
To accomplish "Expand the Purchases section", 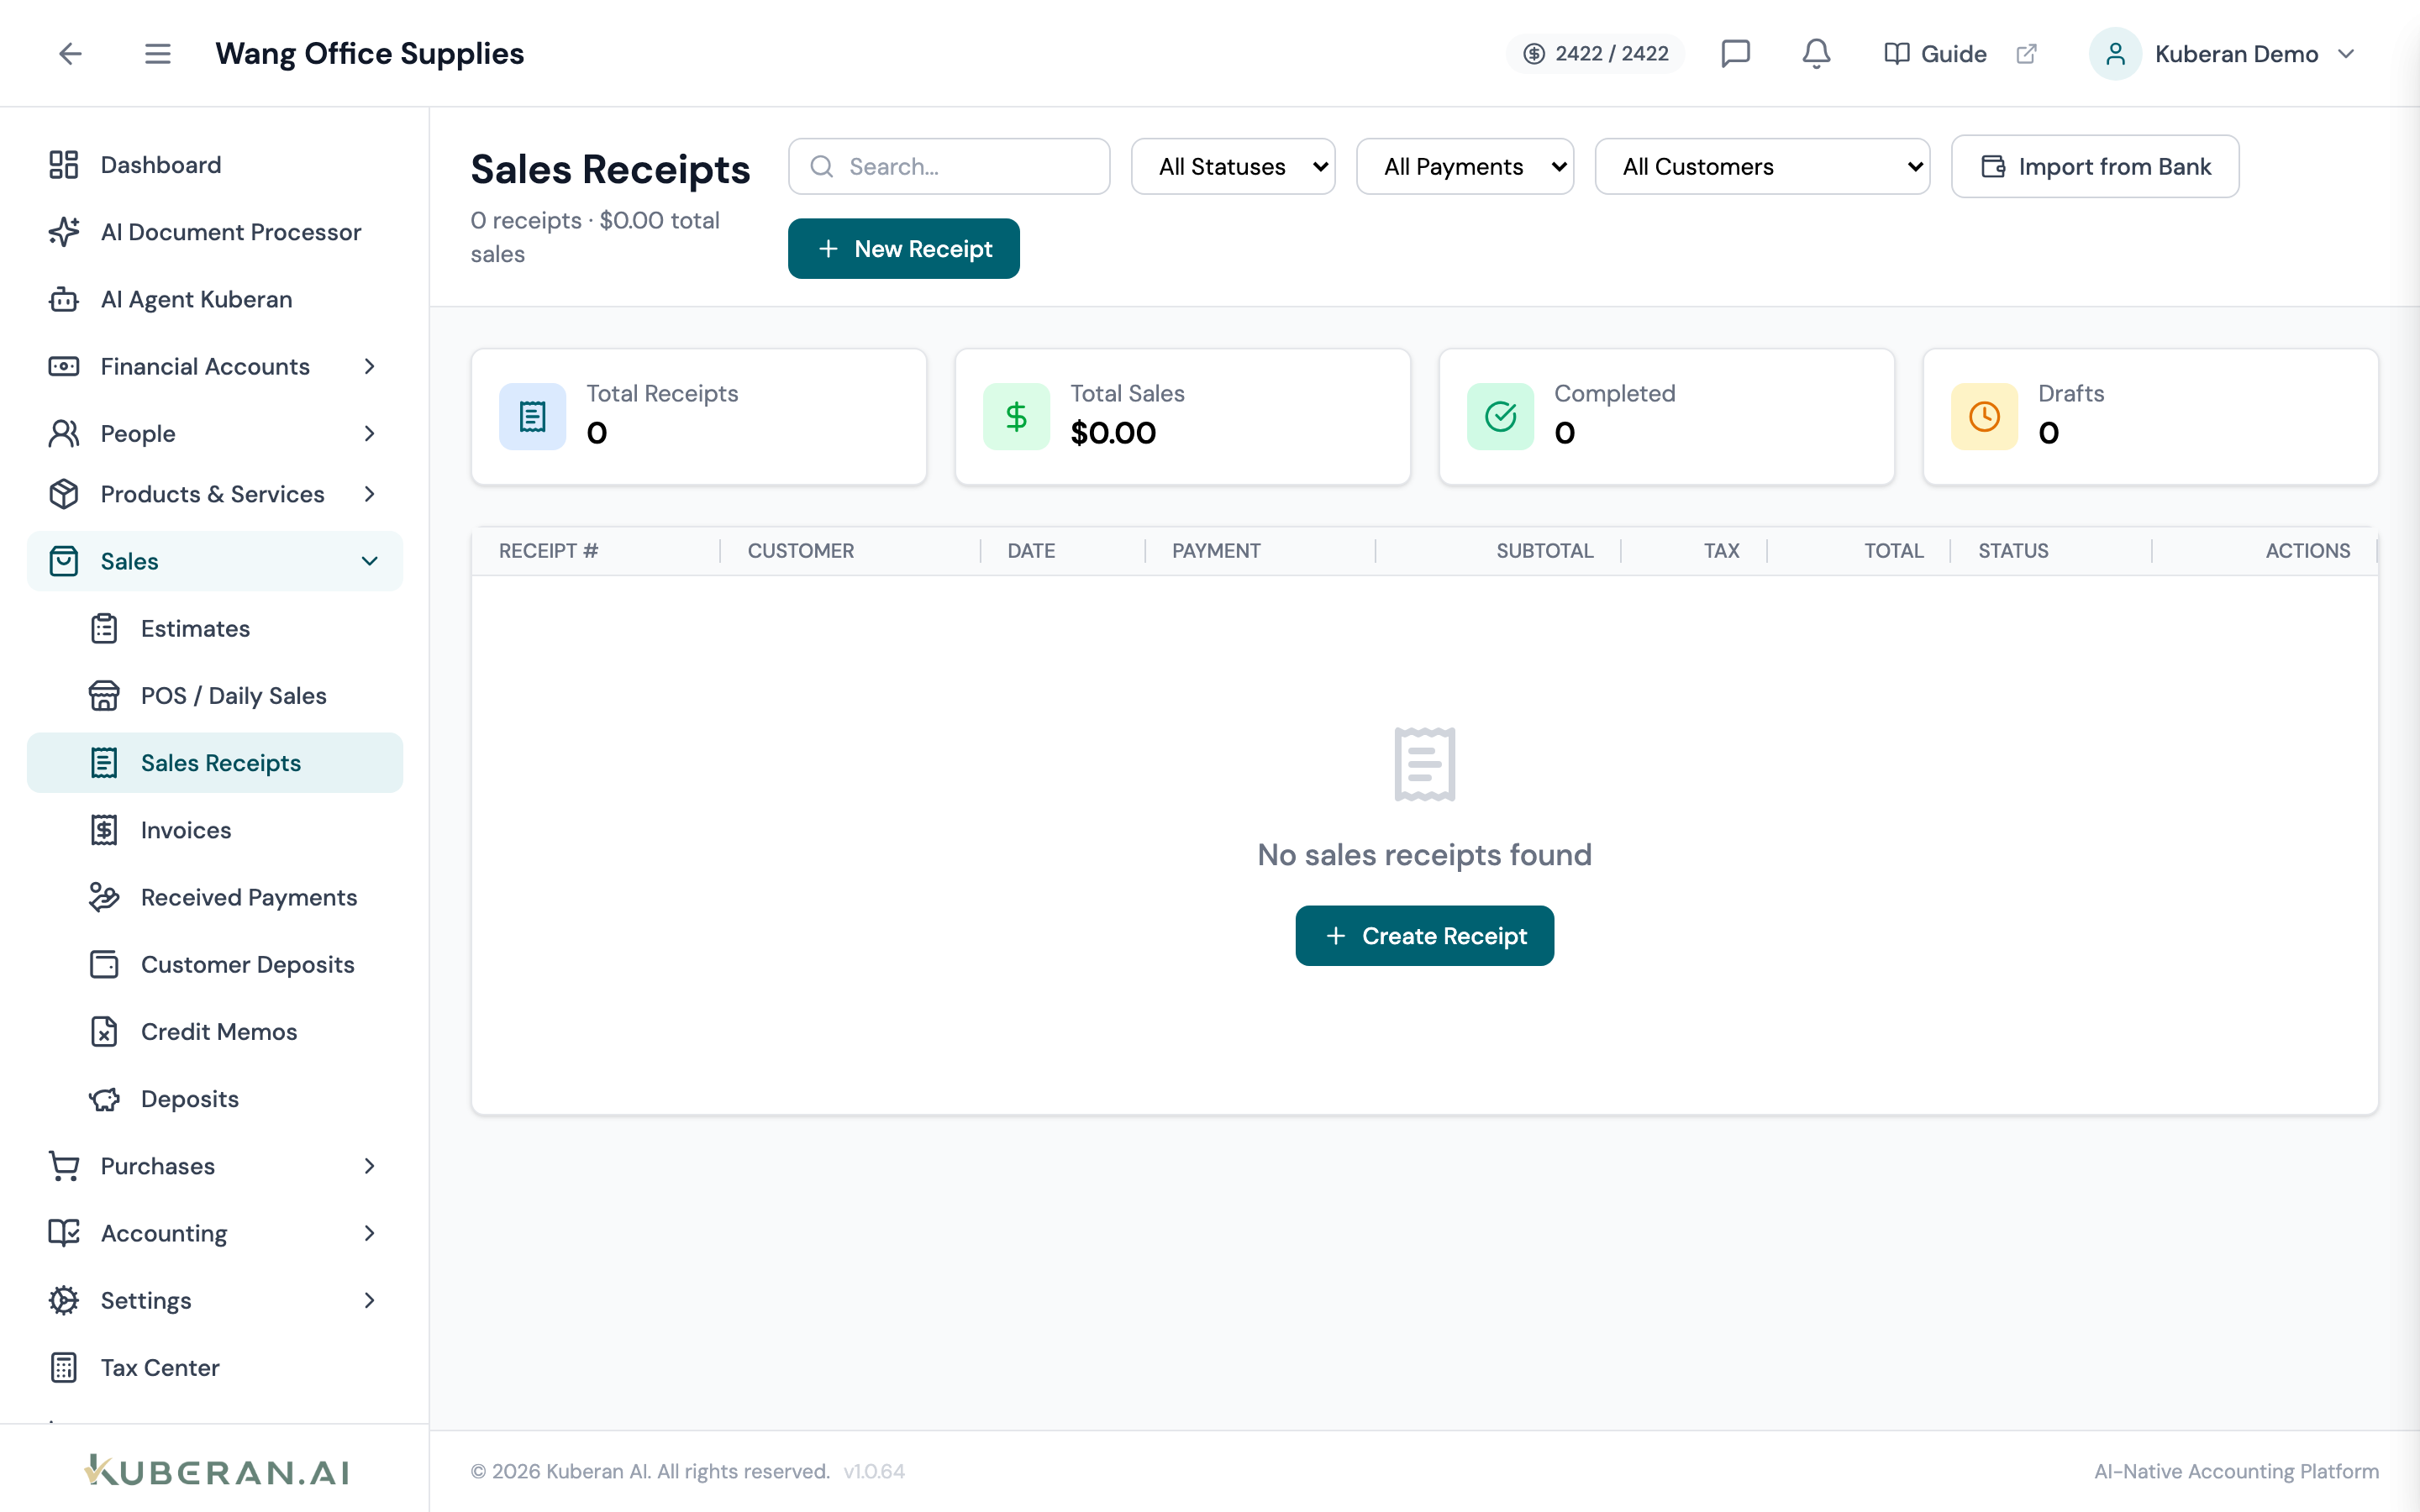I will (215, 1166).
